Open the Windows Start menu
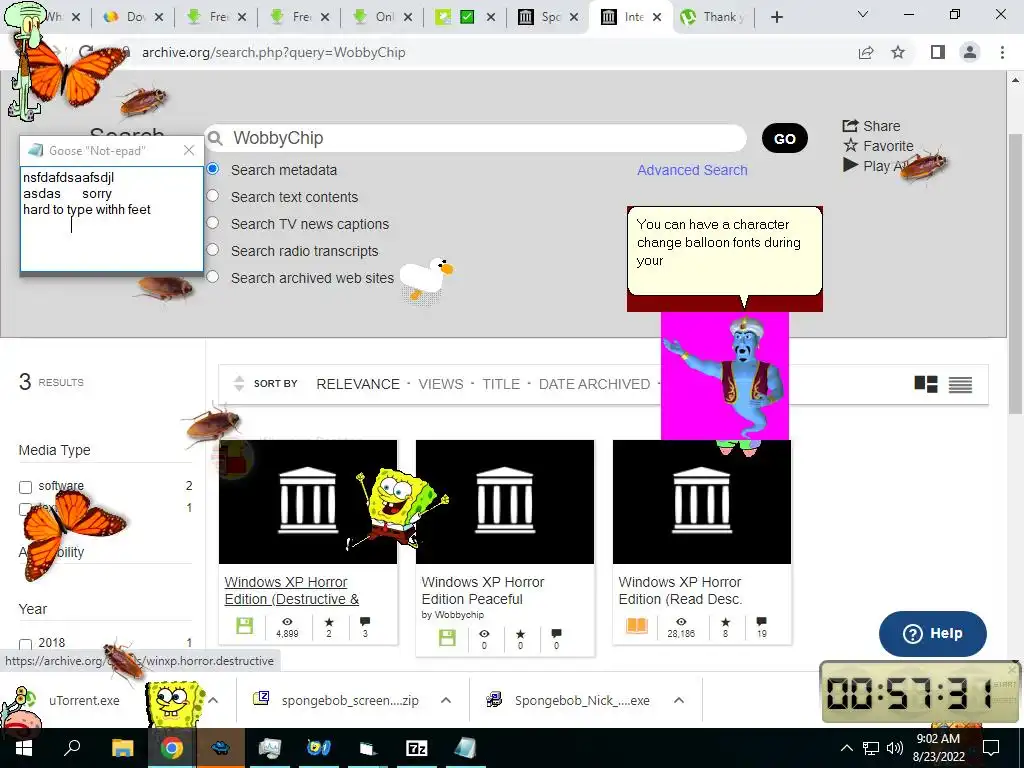 coord(22,748)
